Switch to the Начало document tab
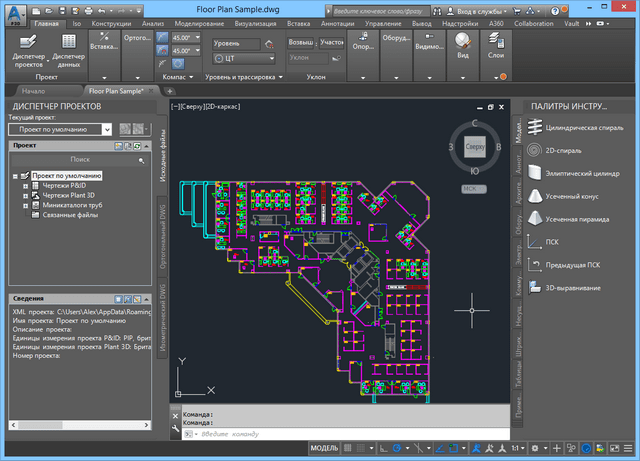The width and height of the screenshot is (640, 461). point(34,90)
